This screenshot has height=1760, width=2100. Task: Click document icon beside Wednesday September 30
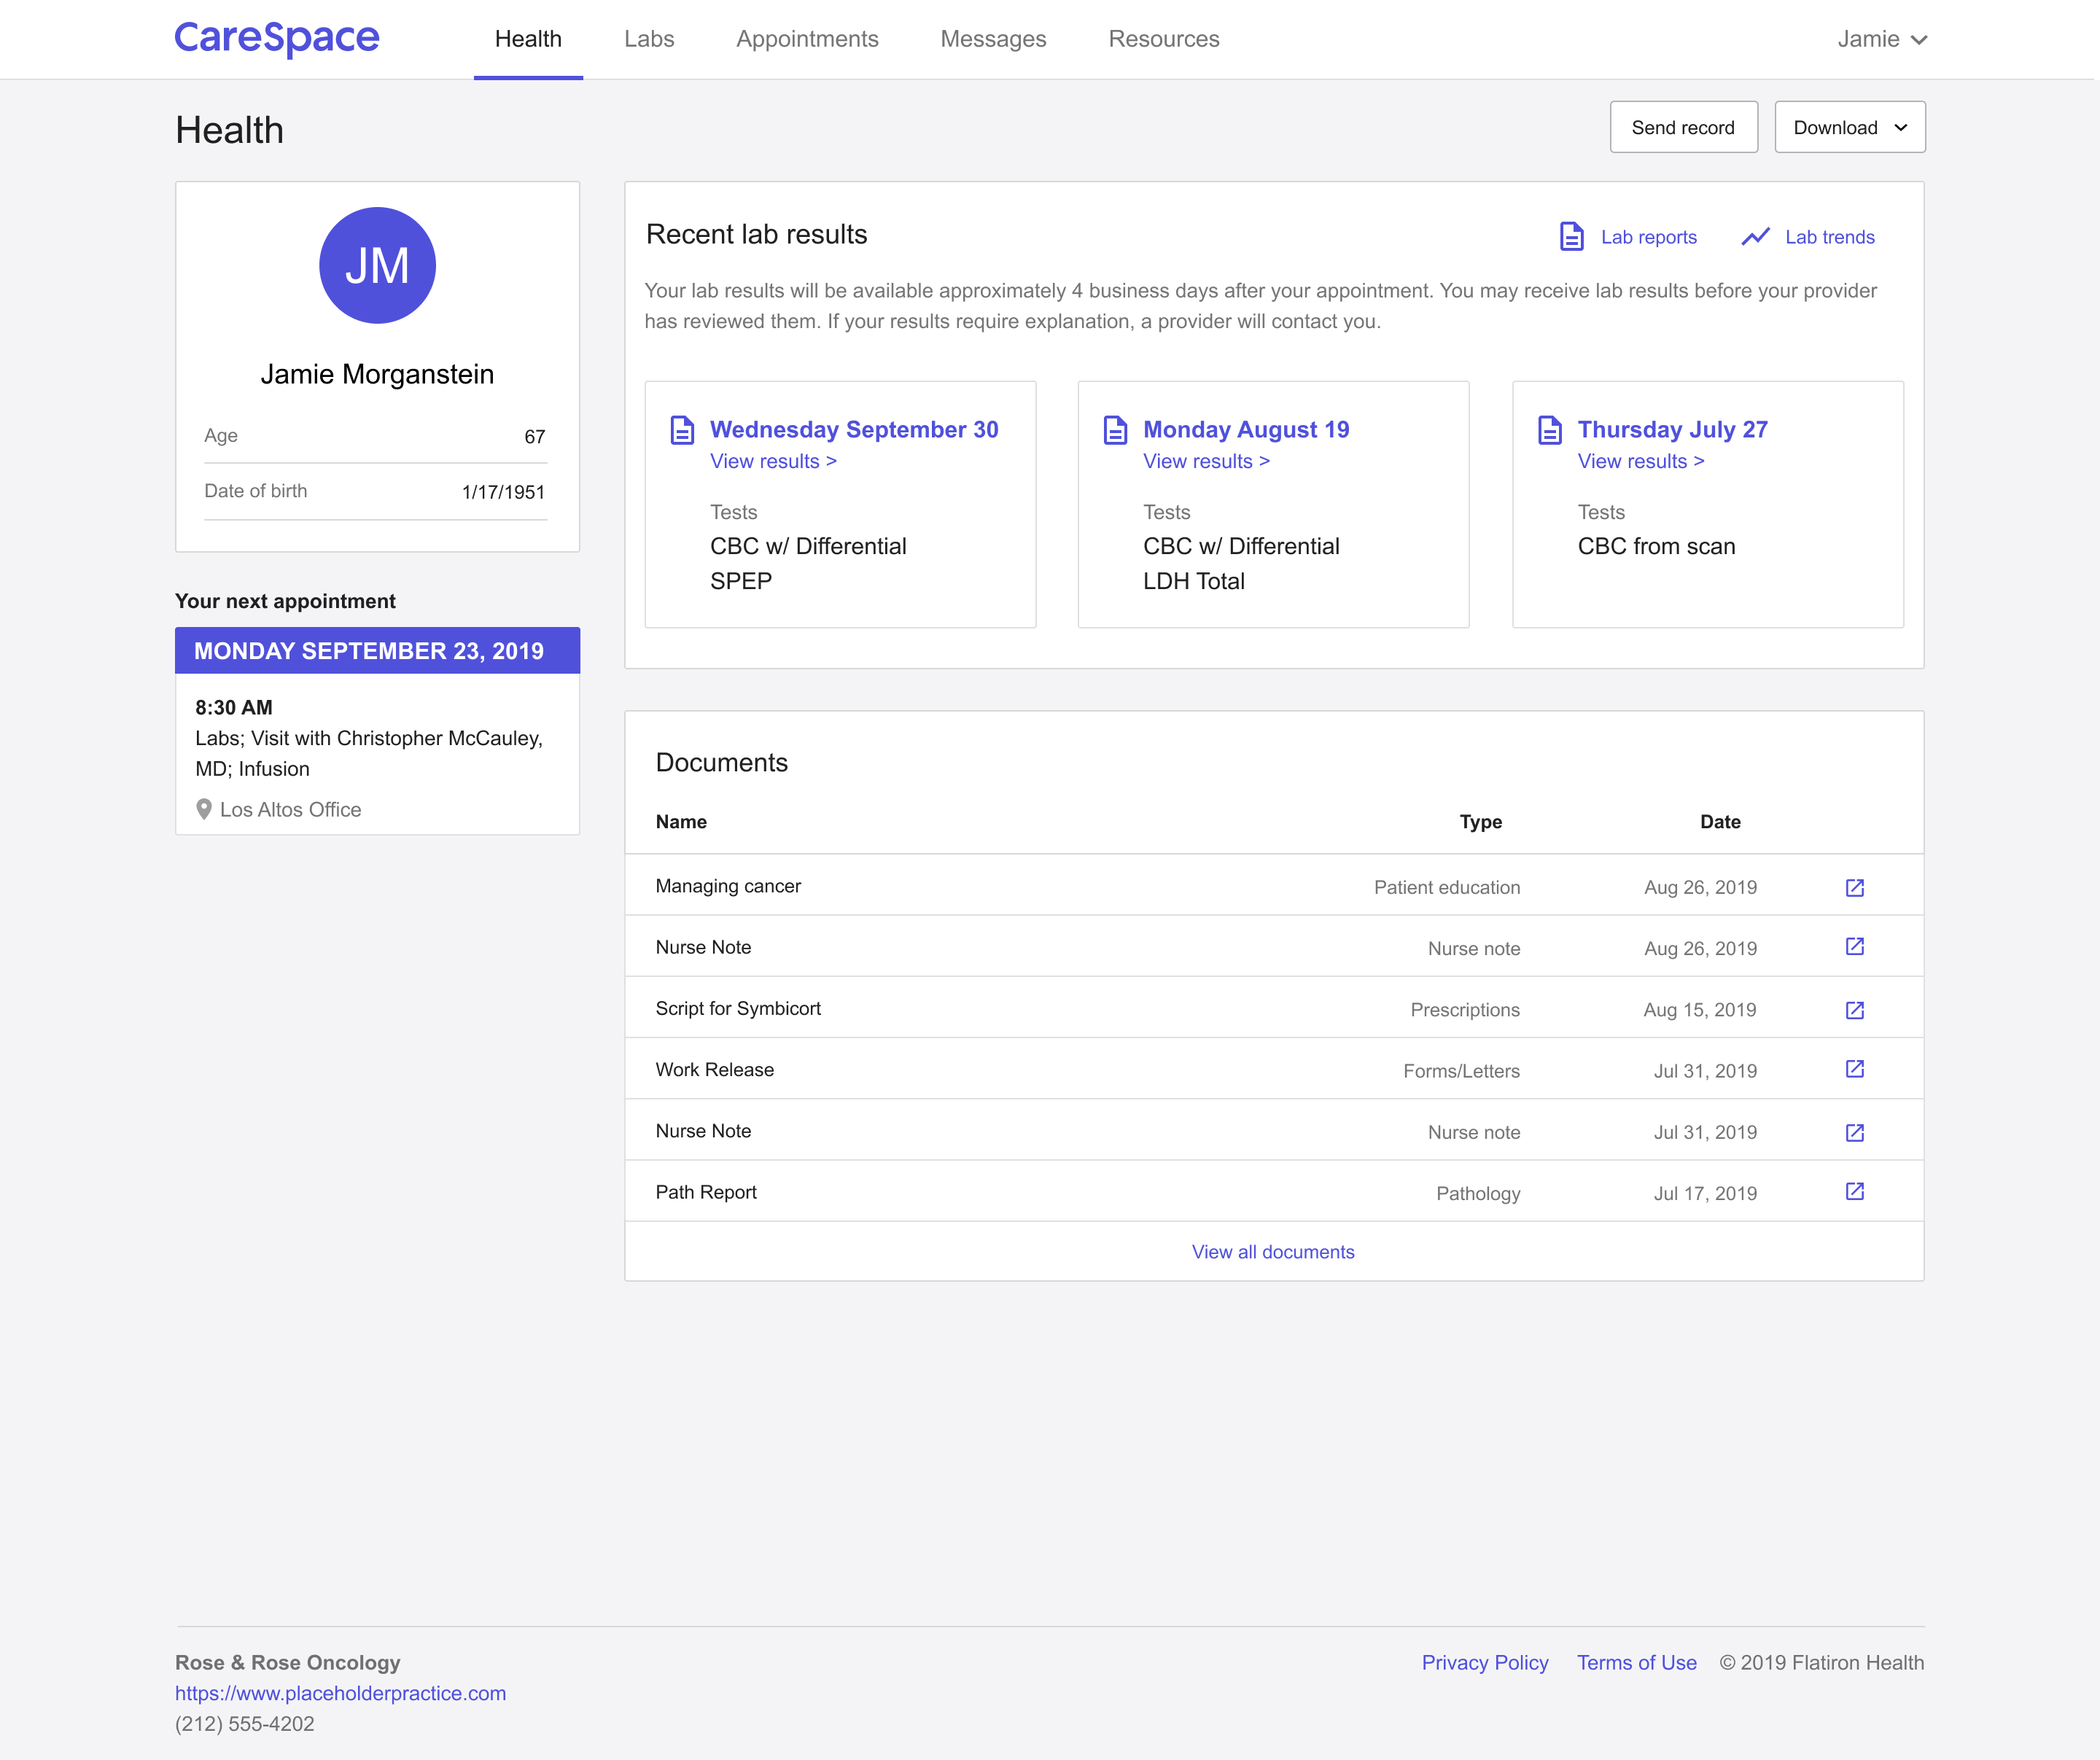tap(682, 430)
